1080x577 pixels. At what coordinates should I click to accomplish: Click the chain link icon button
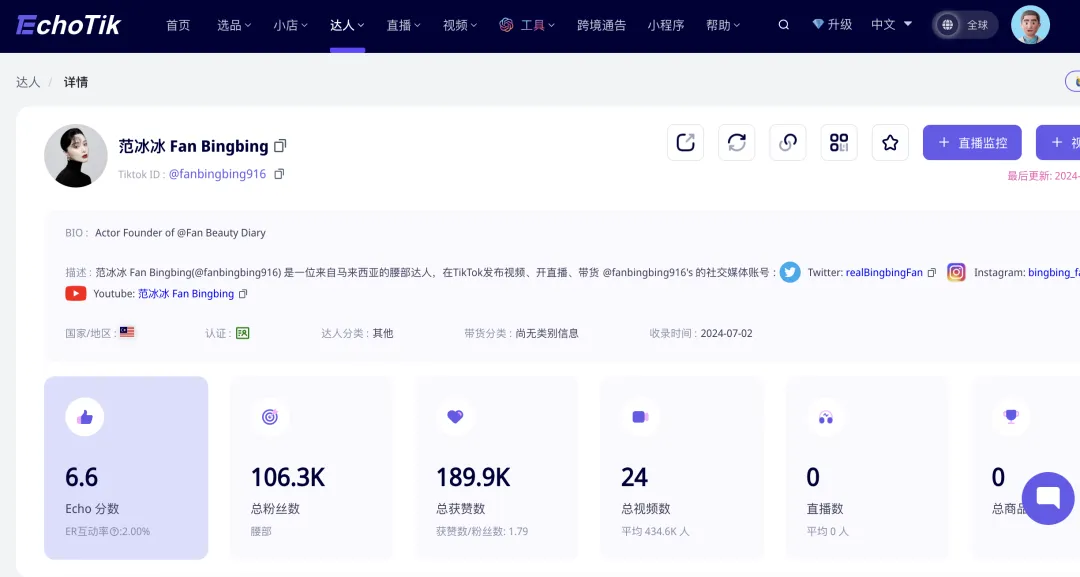tap(788, 143)
